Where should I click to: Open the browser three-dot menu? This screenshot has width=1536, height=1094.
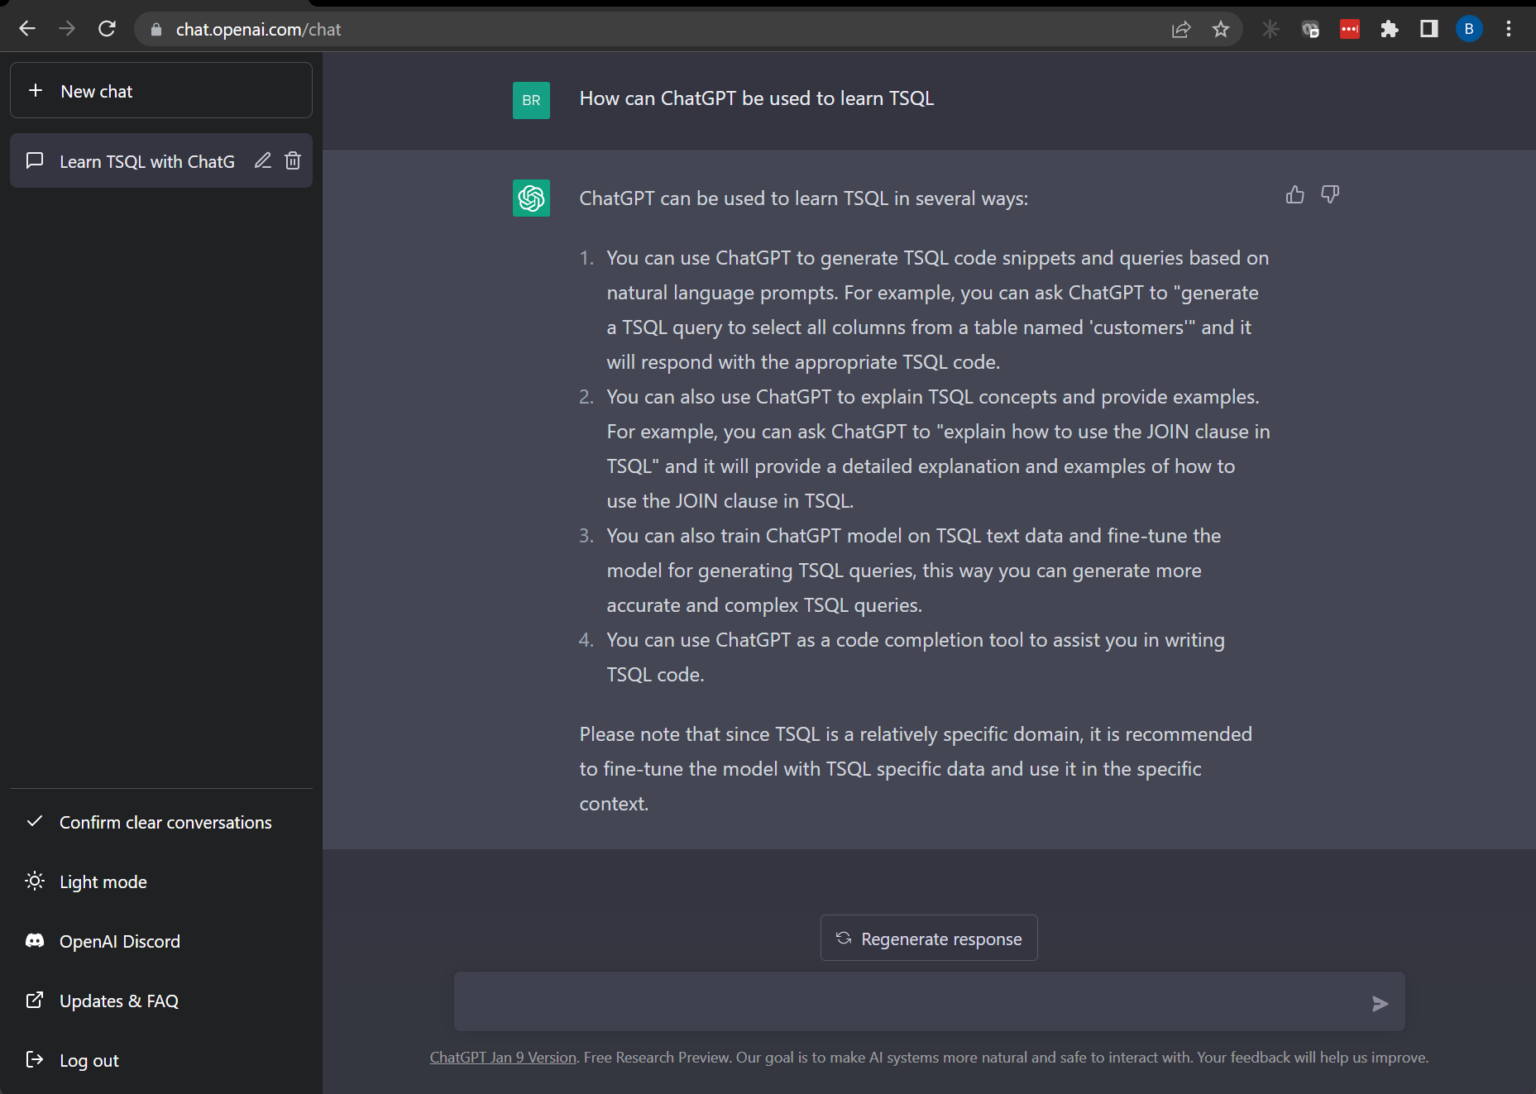pos(1509,29)
